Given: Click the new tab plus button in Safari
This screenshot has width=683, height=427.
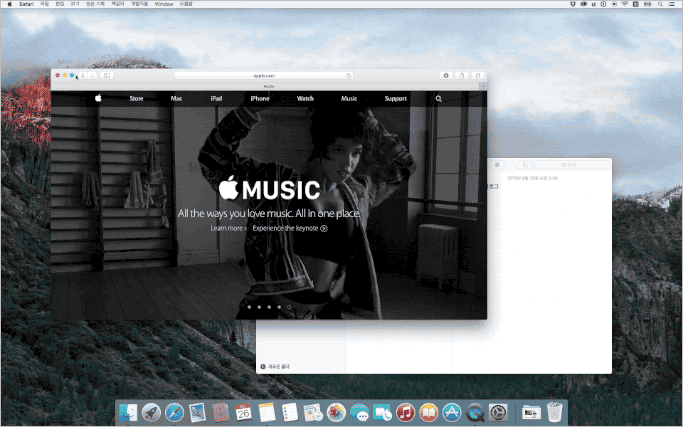Looking at the screenshot, I should [x=483, y=86].
